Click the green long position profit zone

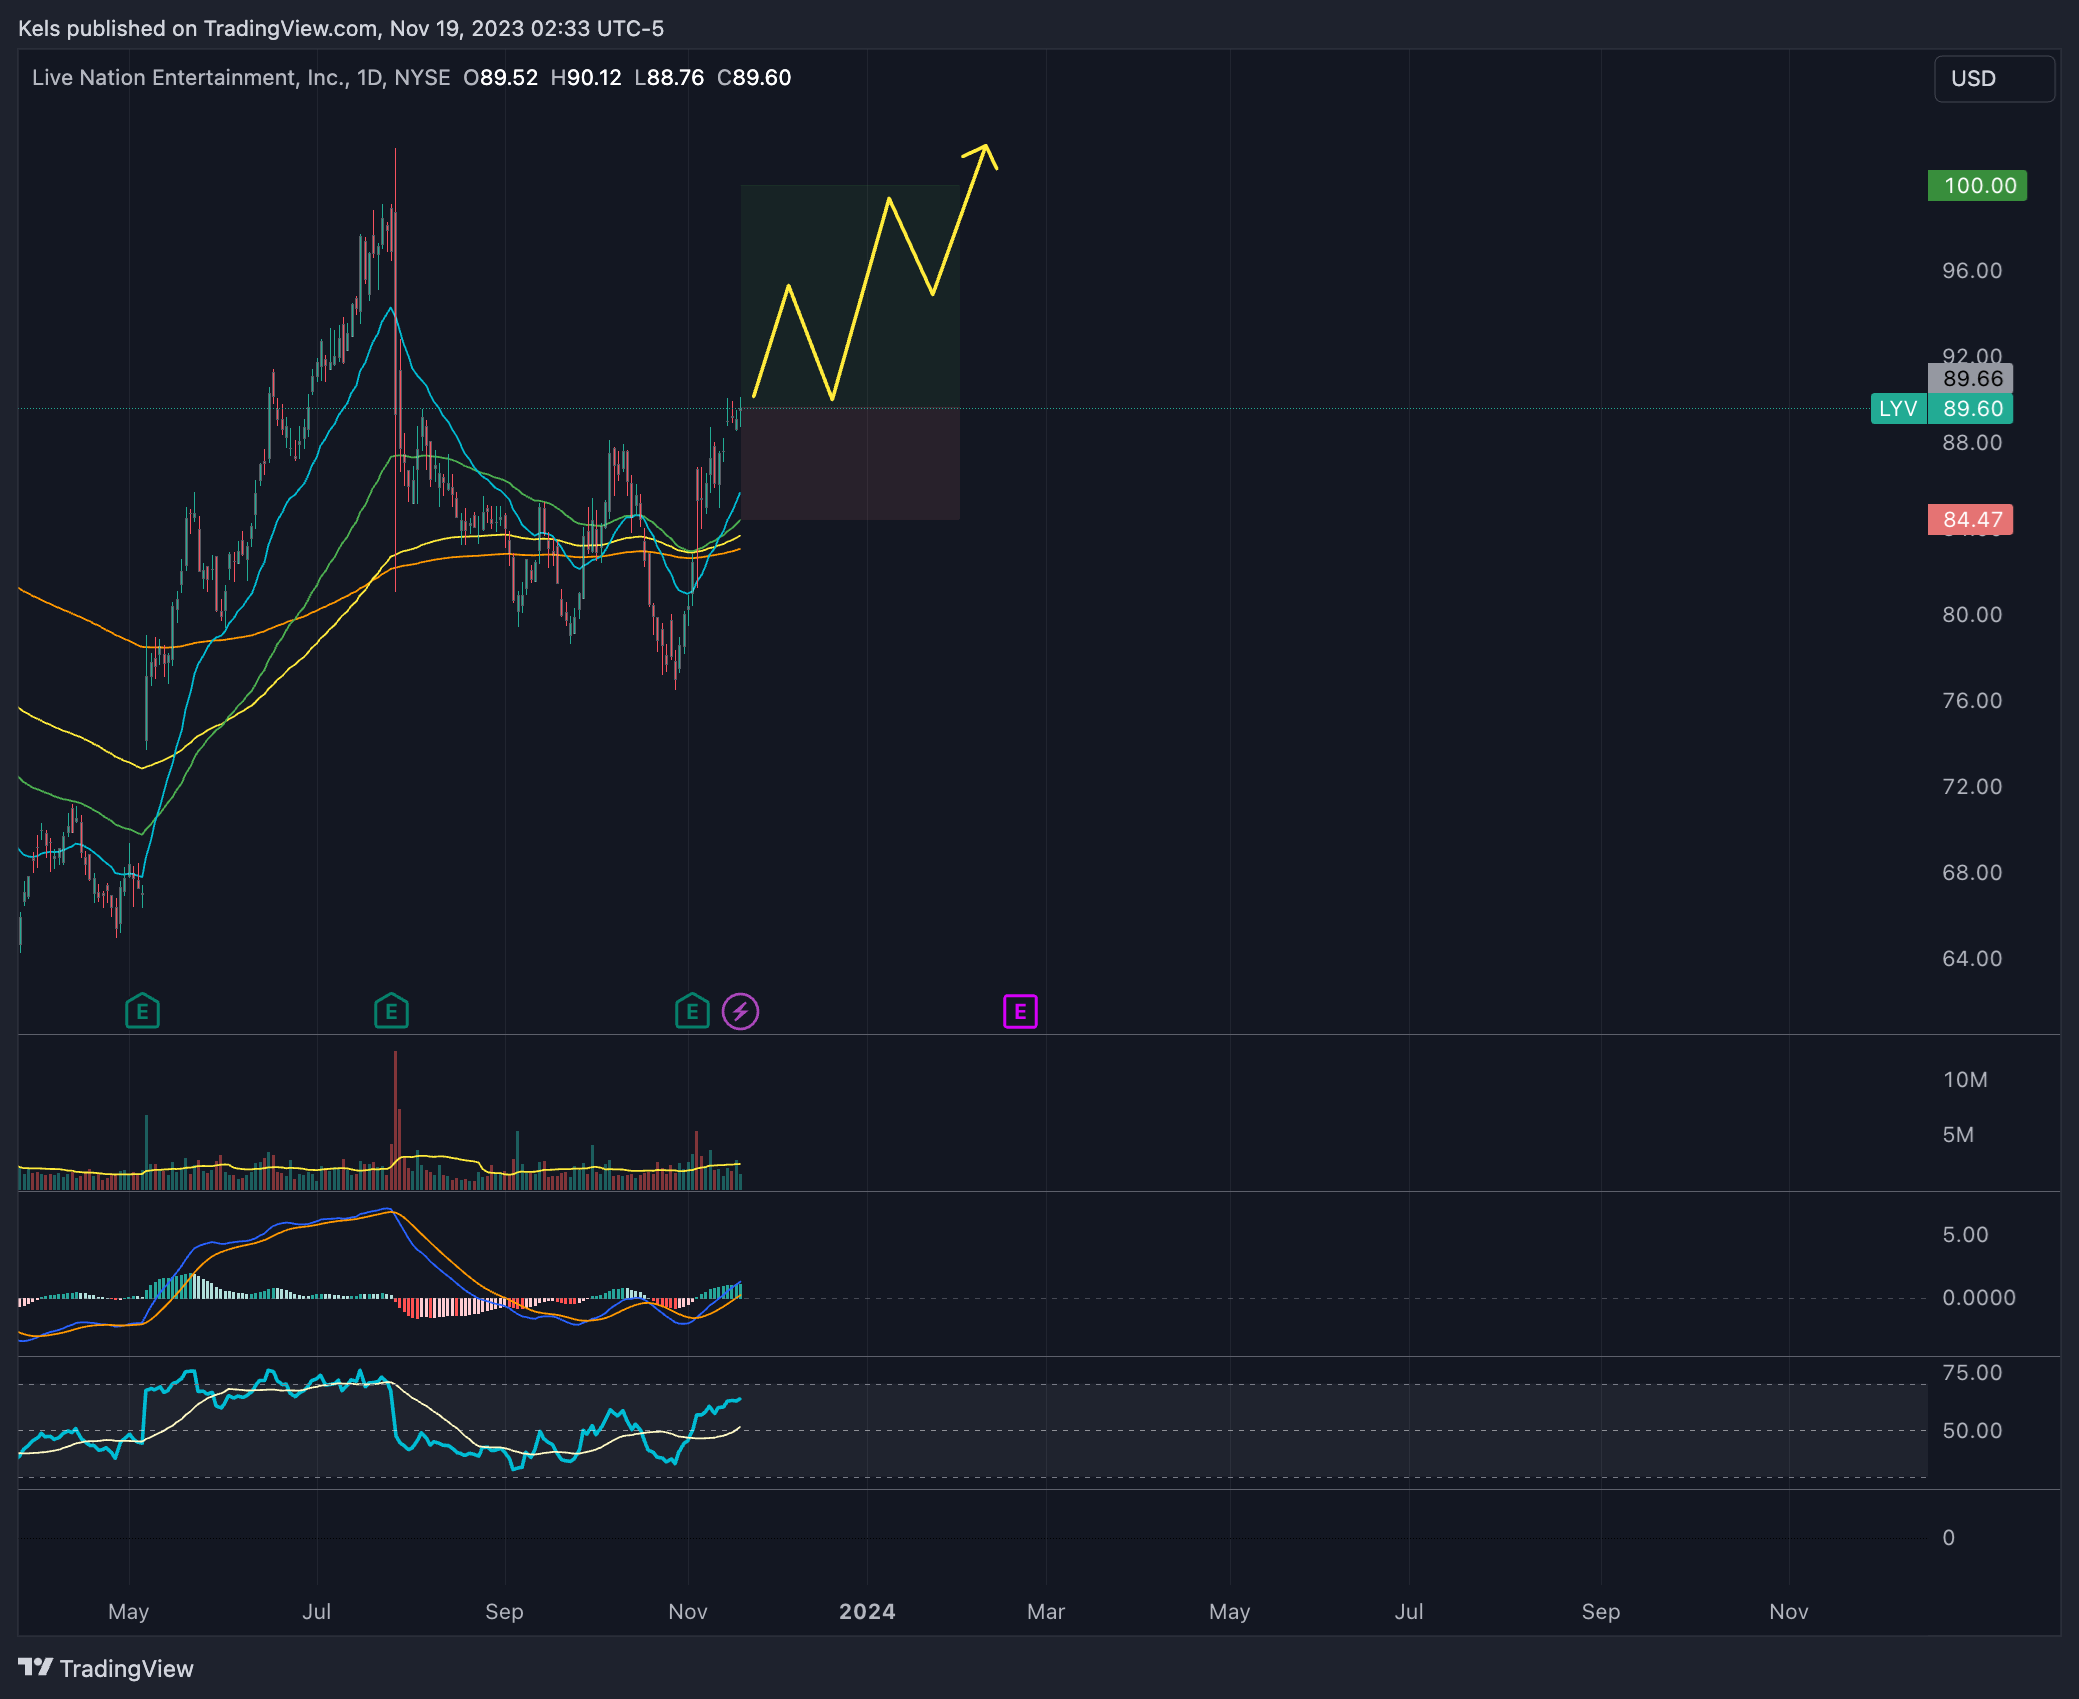pos(850,296)
